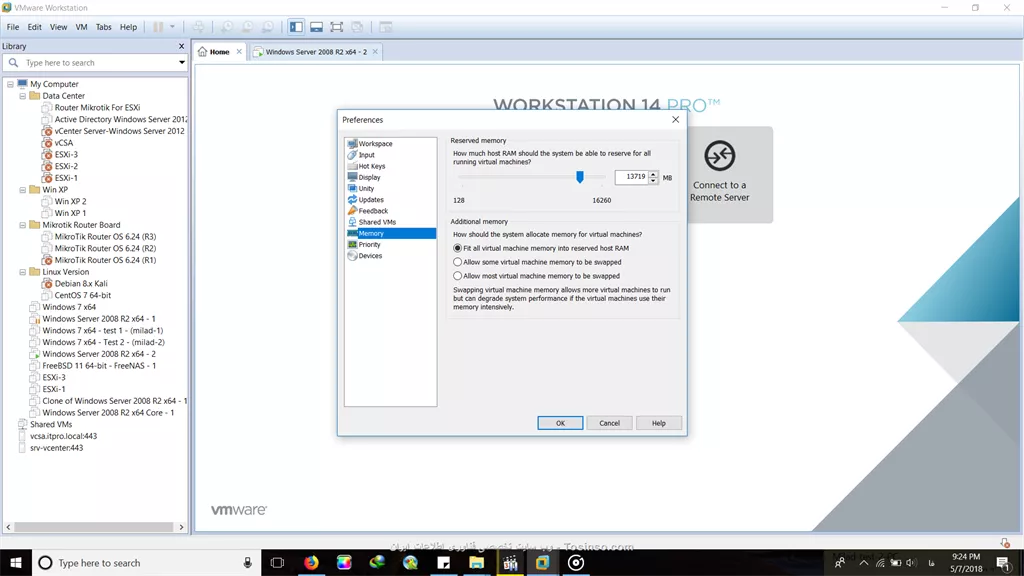Image resolution: width=1024 pixels, height=576 pixels.
Task: Click the reserved memory slider handle
Action: pos(579,177)
